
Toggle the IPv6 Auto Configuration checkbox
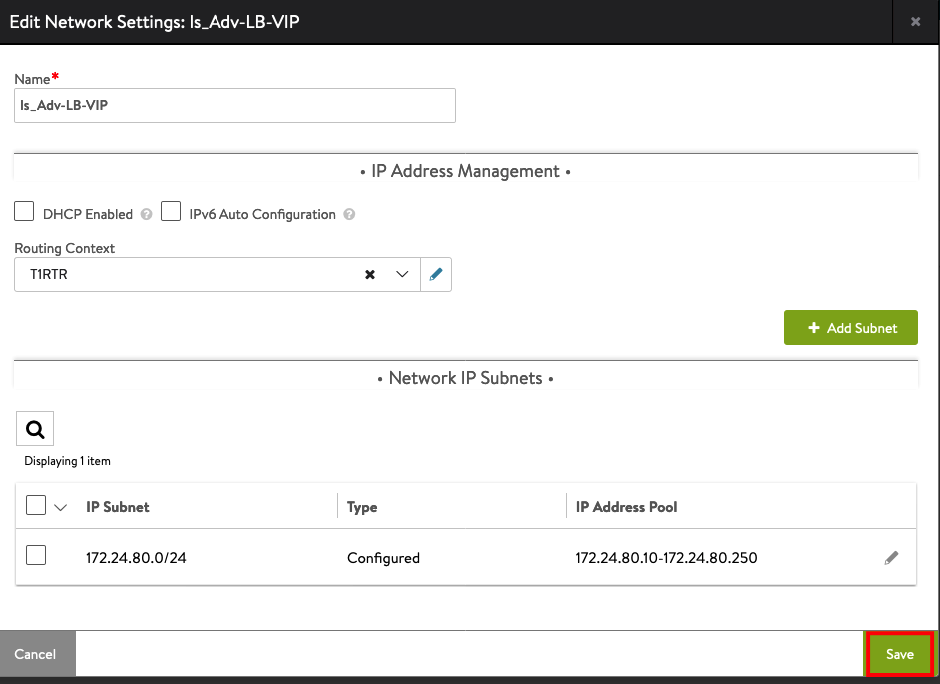coord(171,212)
